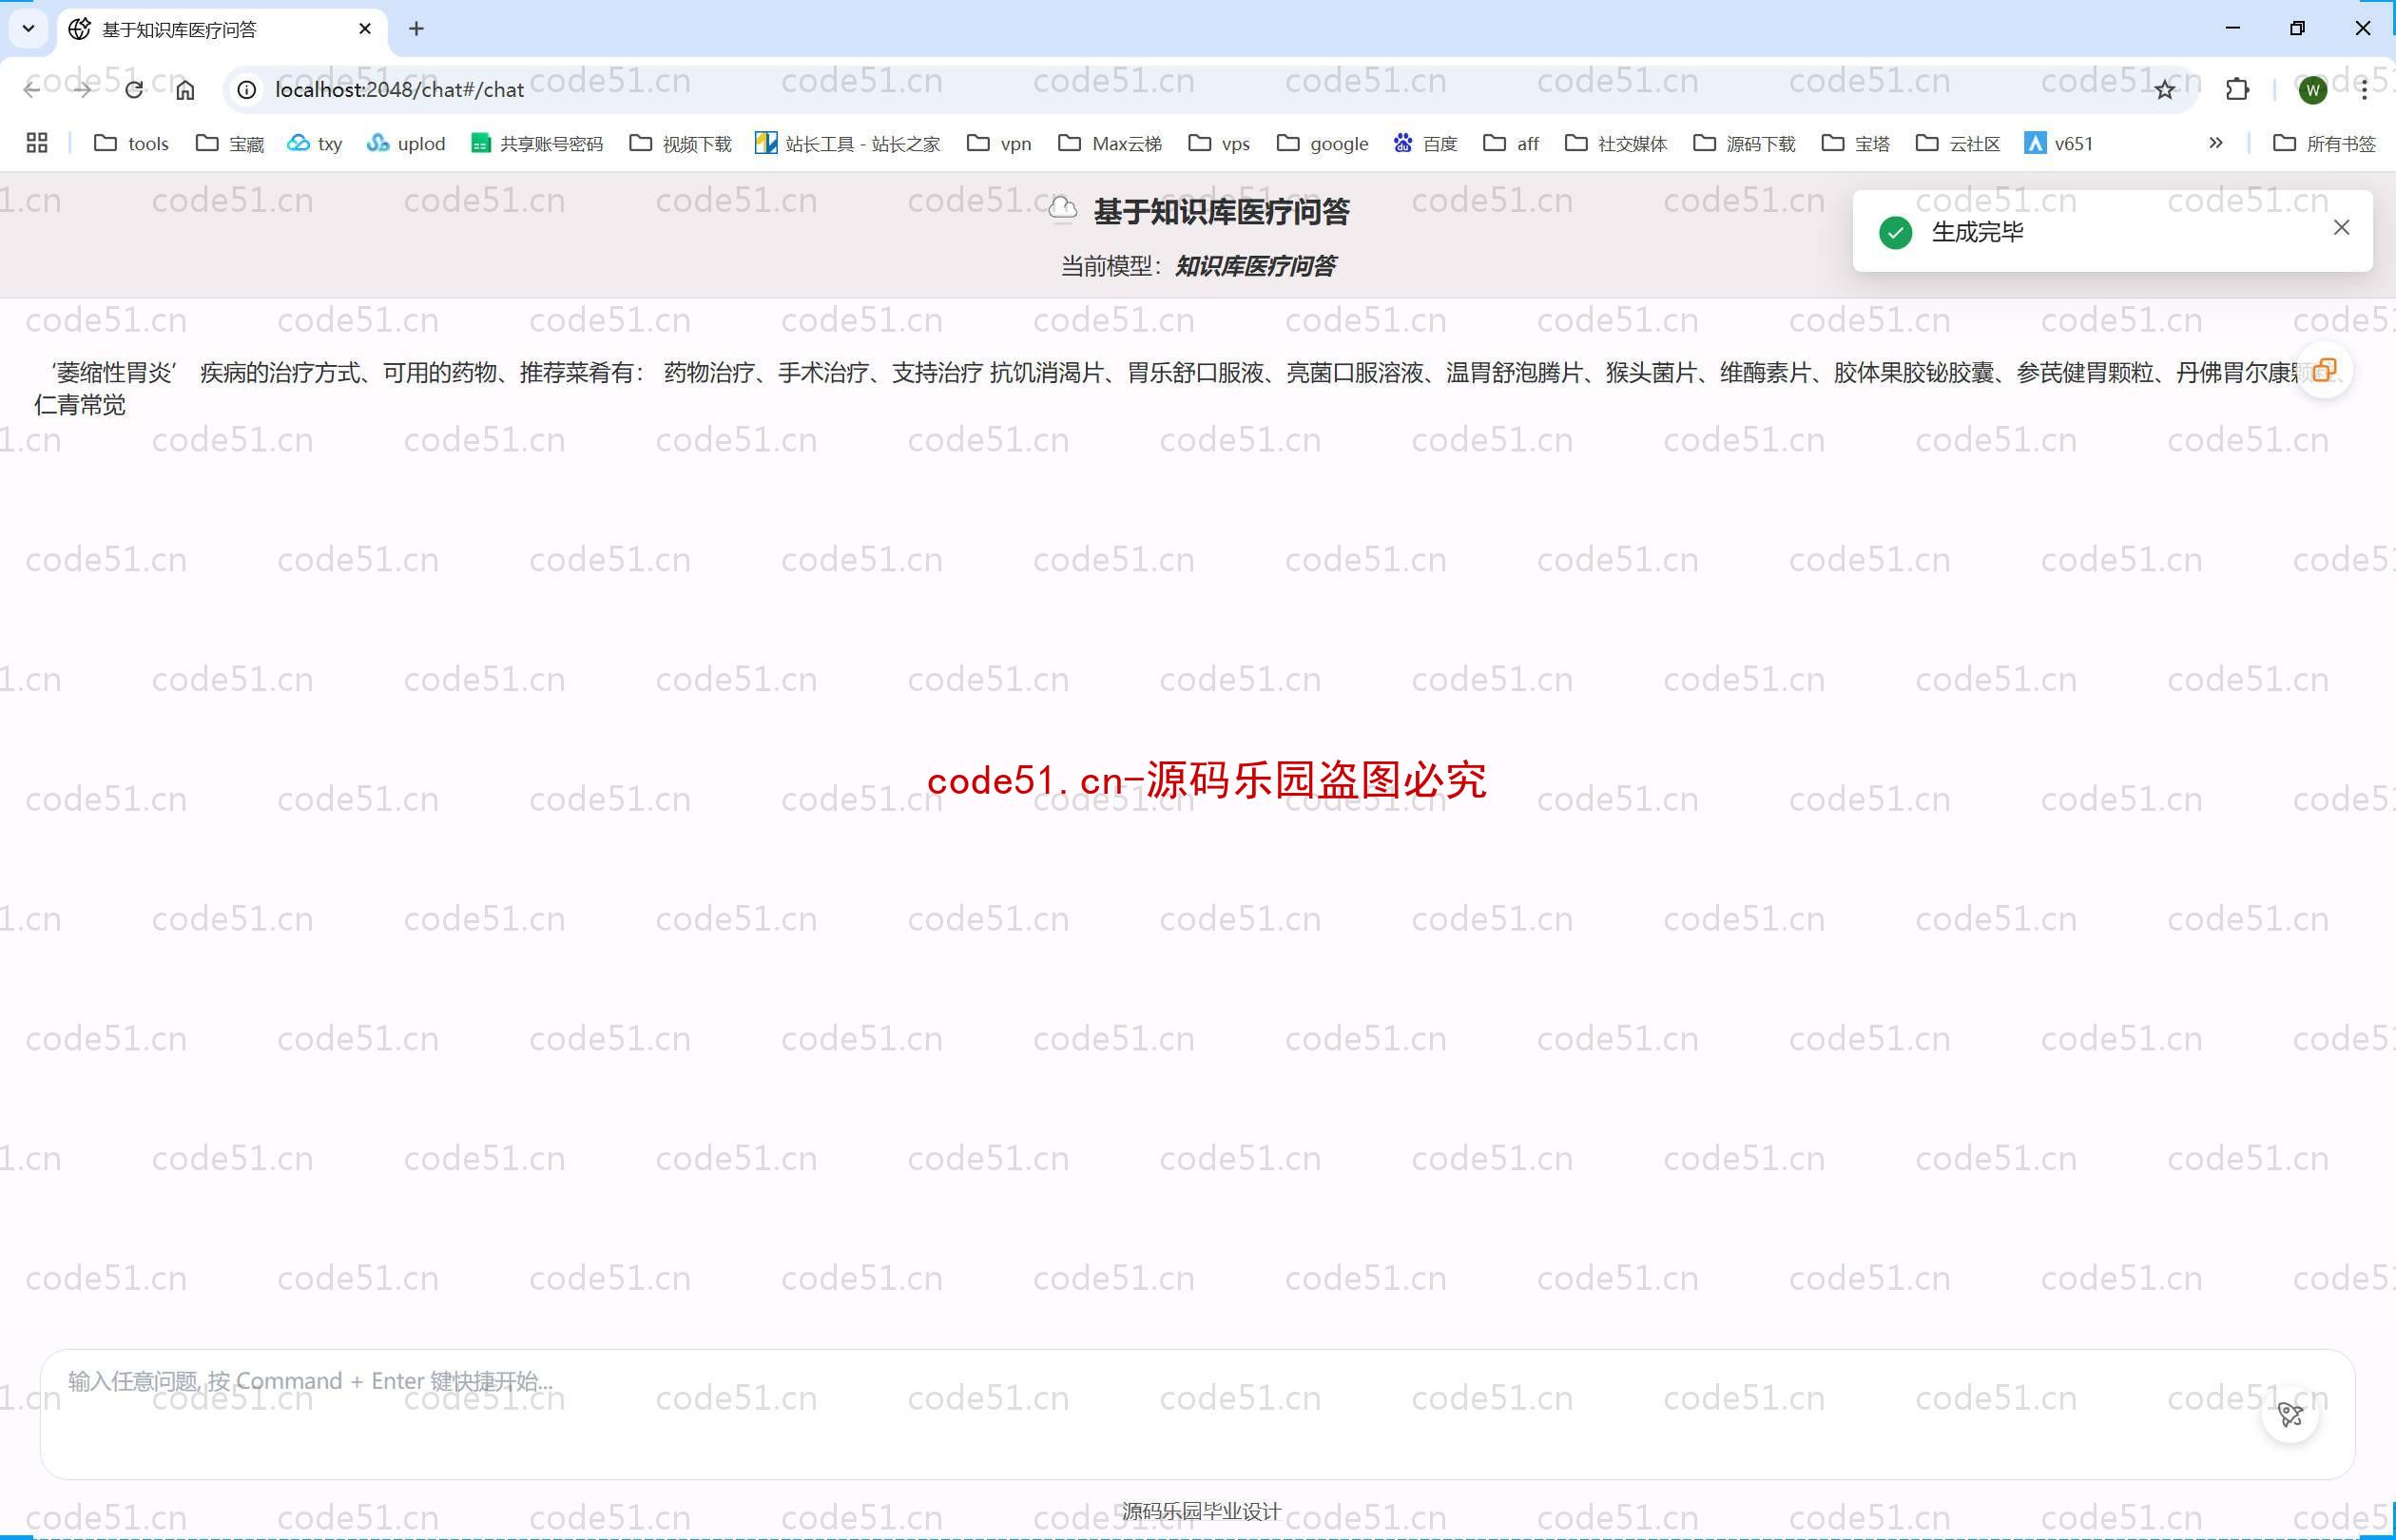
Task: Reload the page with browser refresh
Action: point(134,90)
